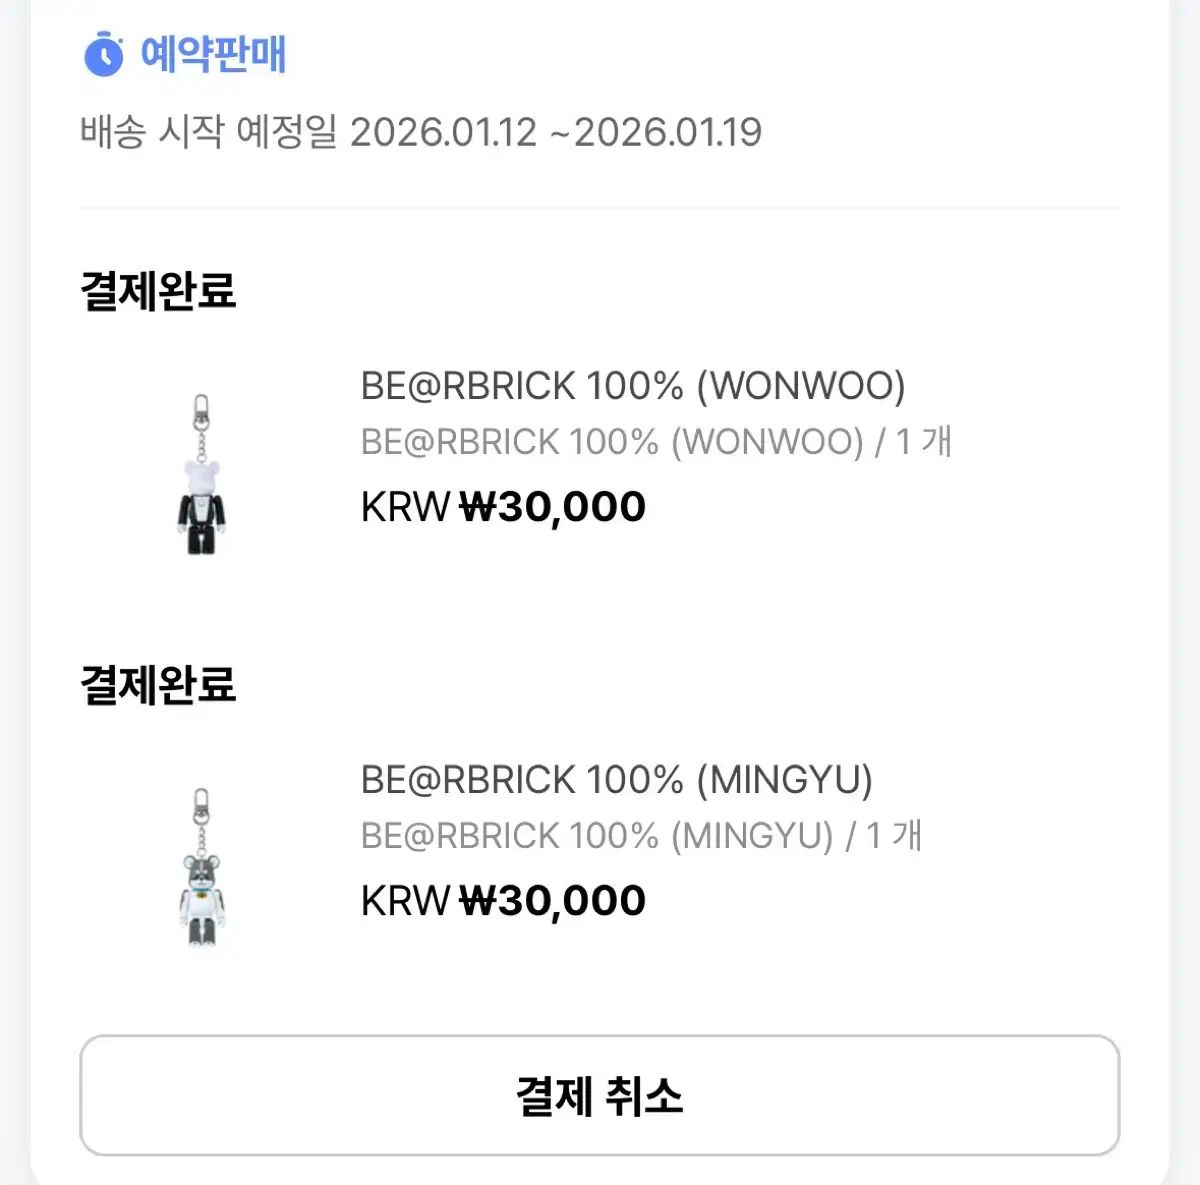Click the MINGYU quantity text / 1 개
Image resolution: width=1200 pixels, height=1185 pixels.
885,834
